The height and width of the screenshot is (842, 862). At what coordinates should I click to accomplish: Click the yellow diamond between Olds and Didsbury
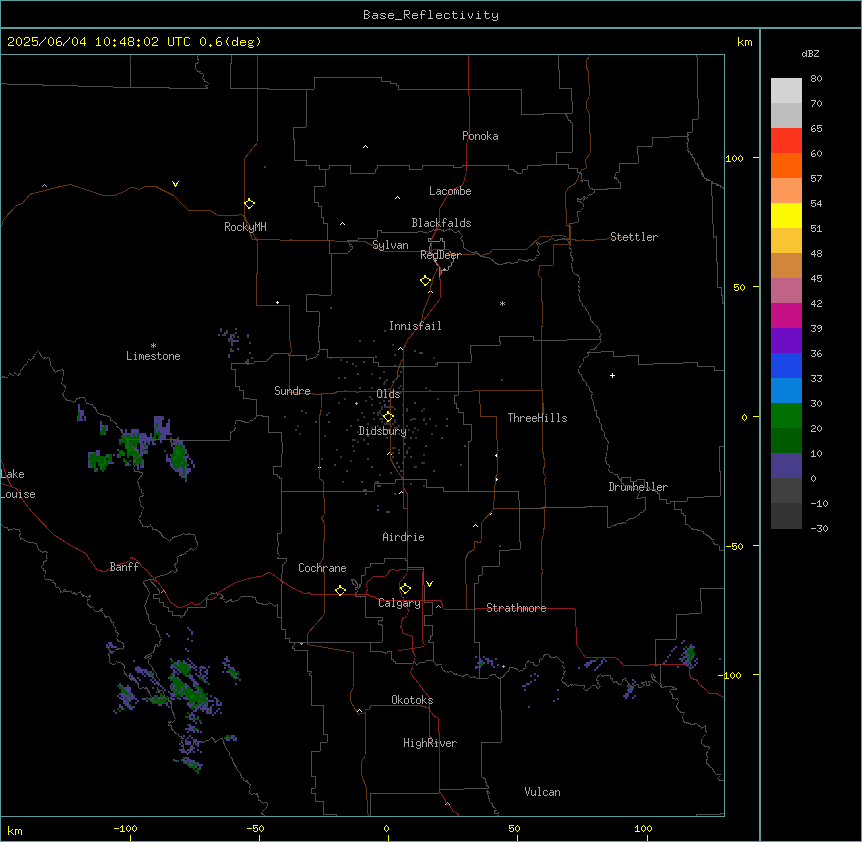point(388,417)
